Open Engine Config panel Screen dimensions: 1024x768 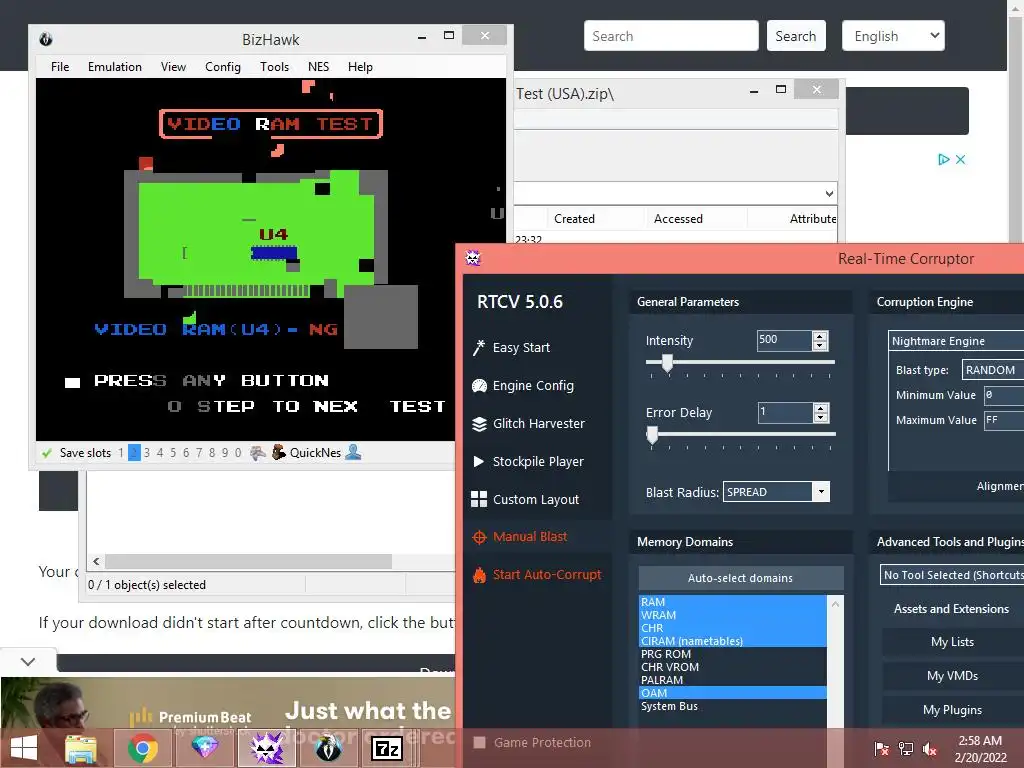click(x=523, y=385)
